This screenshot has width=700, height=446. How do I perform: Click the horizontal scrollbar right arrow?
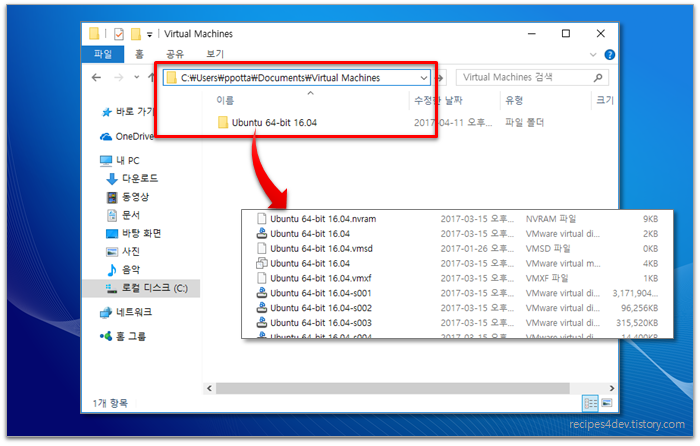point(612,388)
